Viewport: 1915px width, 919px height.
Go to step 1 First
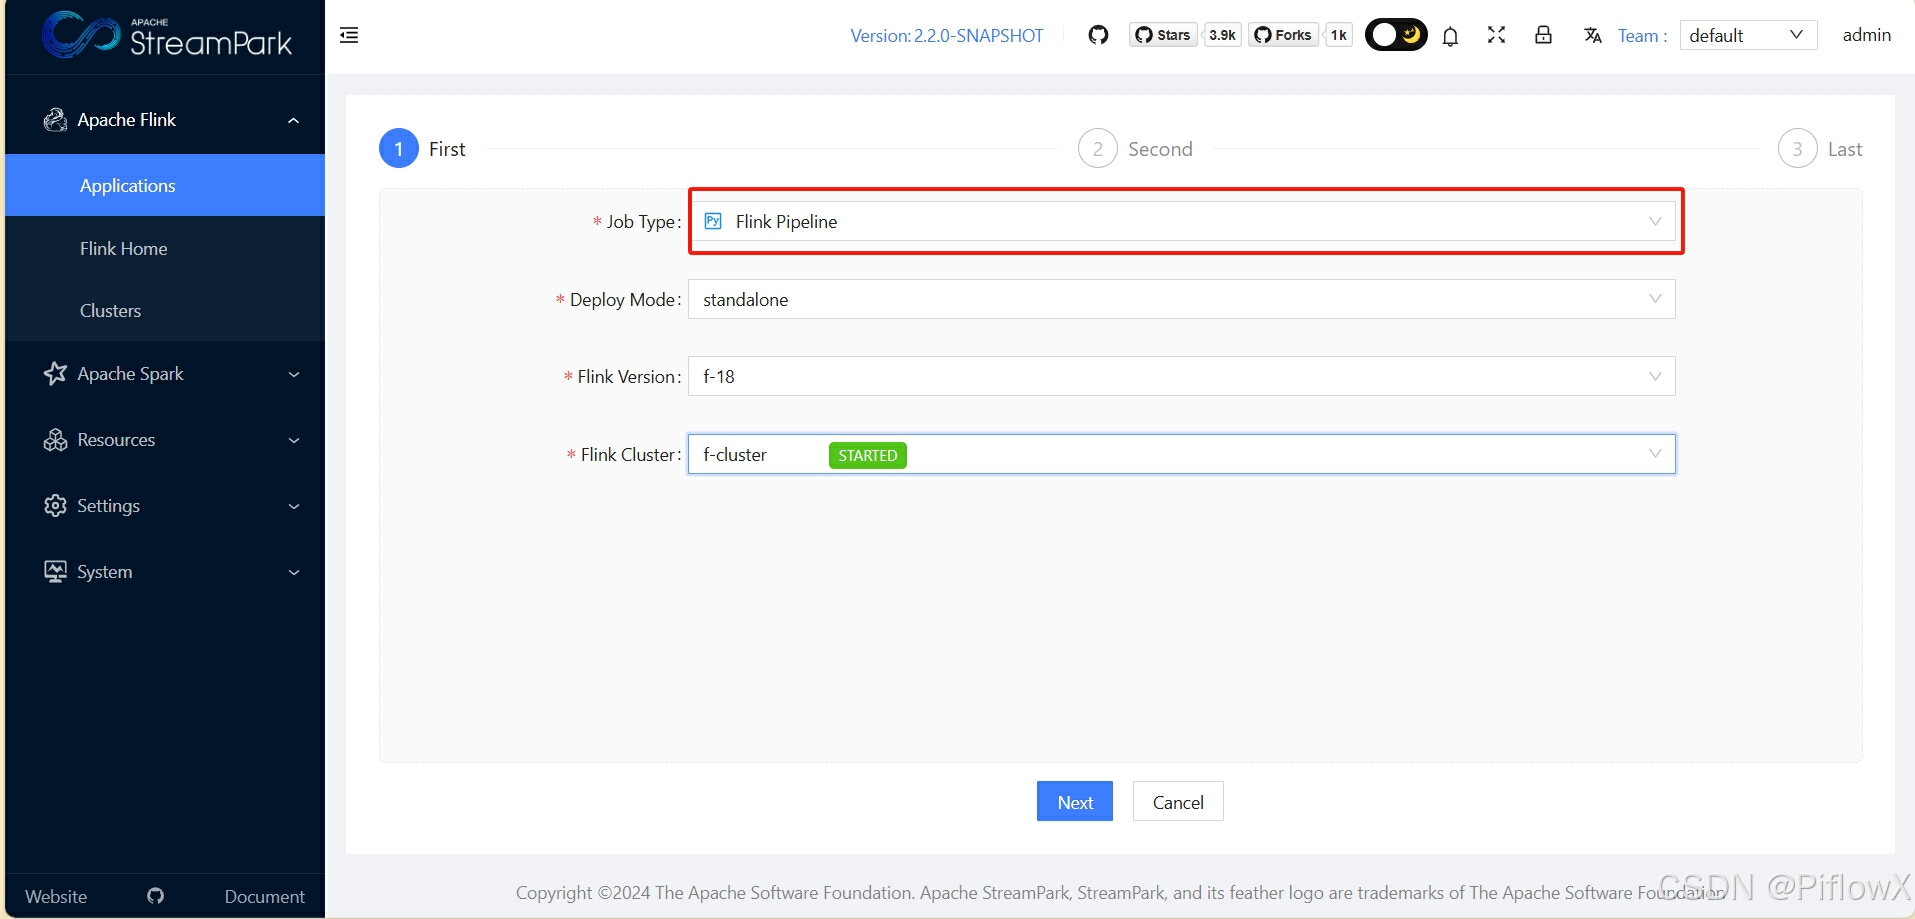(422, 149)
